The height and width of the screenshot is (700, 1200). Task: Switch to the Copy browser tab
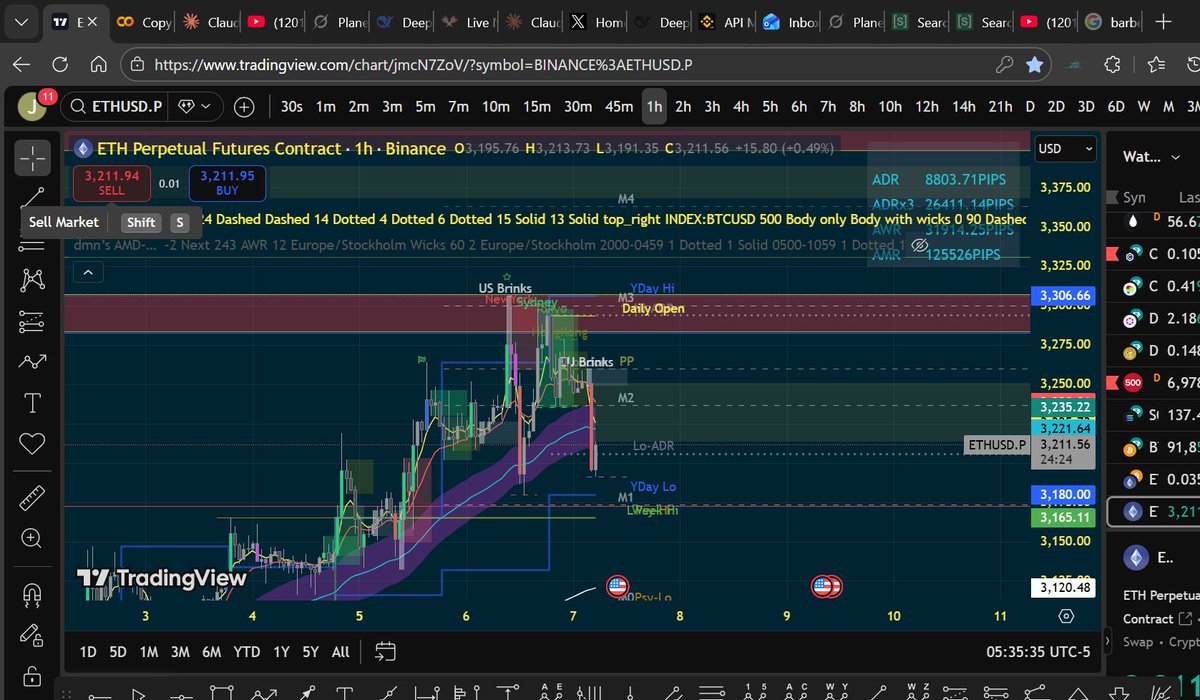[x=145, y=21]
